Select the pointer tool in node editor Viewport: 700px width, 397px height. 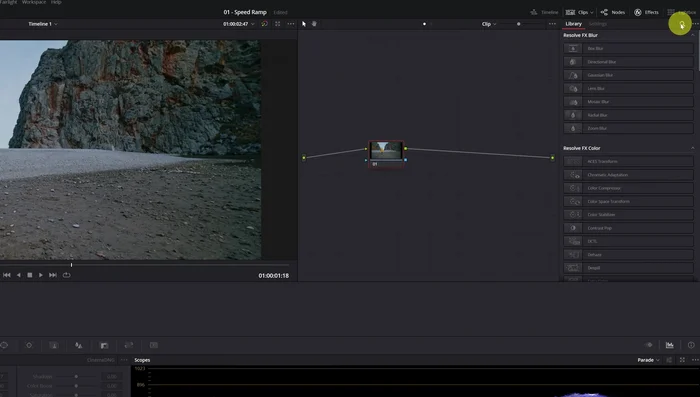coord(304,24)
